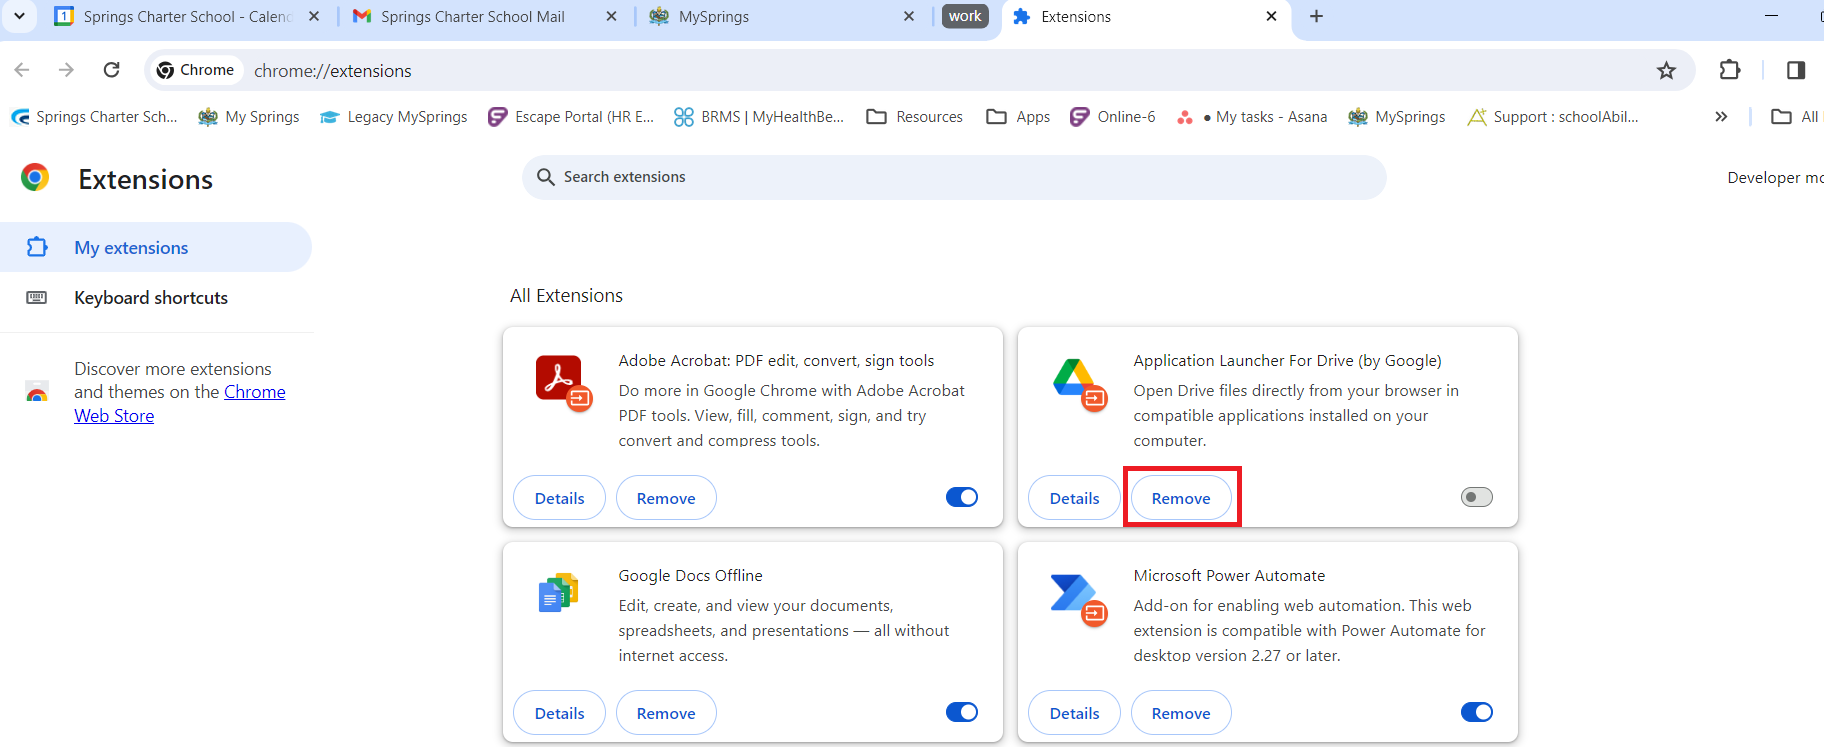
Task: Switch to the Springs Charter School Mail tab
Action: 472,17
